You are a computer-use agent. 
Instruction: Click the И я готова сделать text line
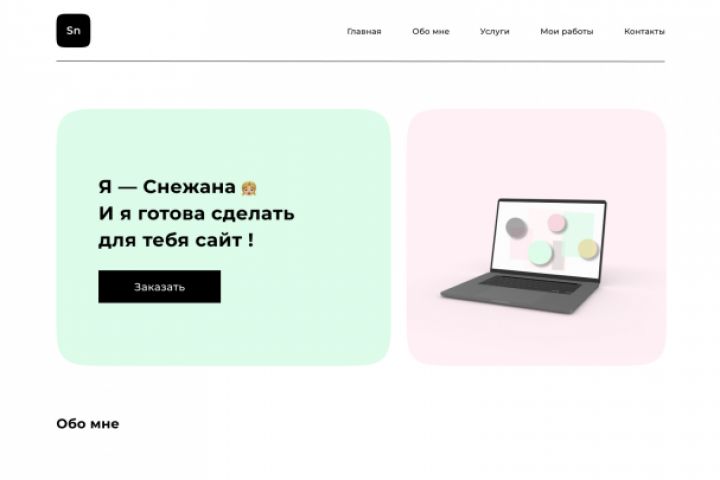pos(196,214)
